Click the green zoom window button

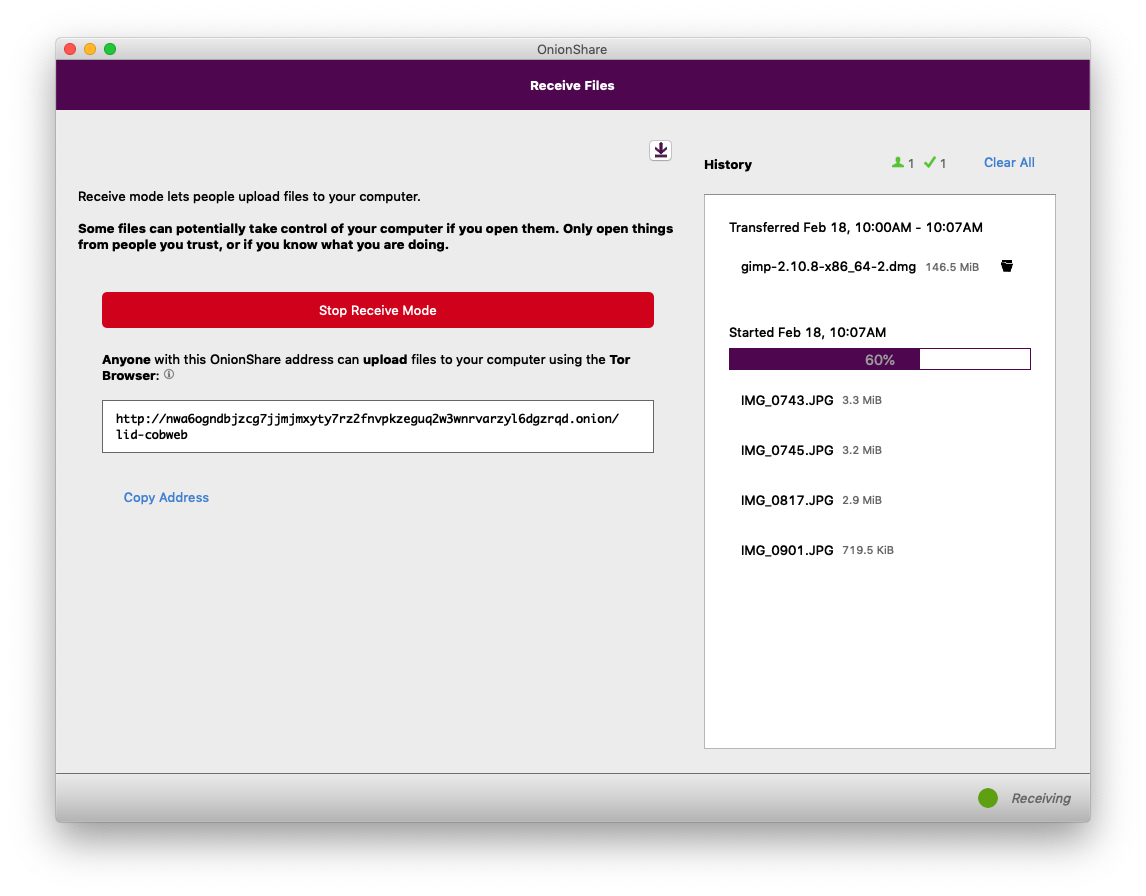pyautogui.click(x=110, y=49)
